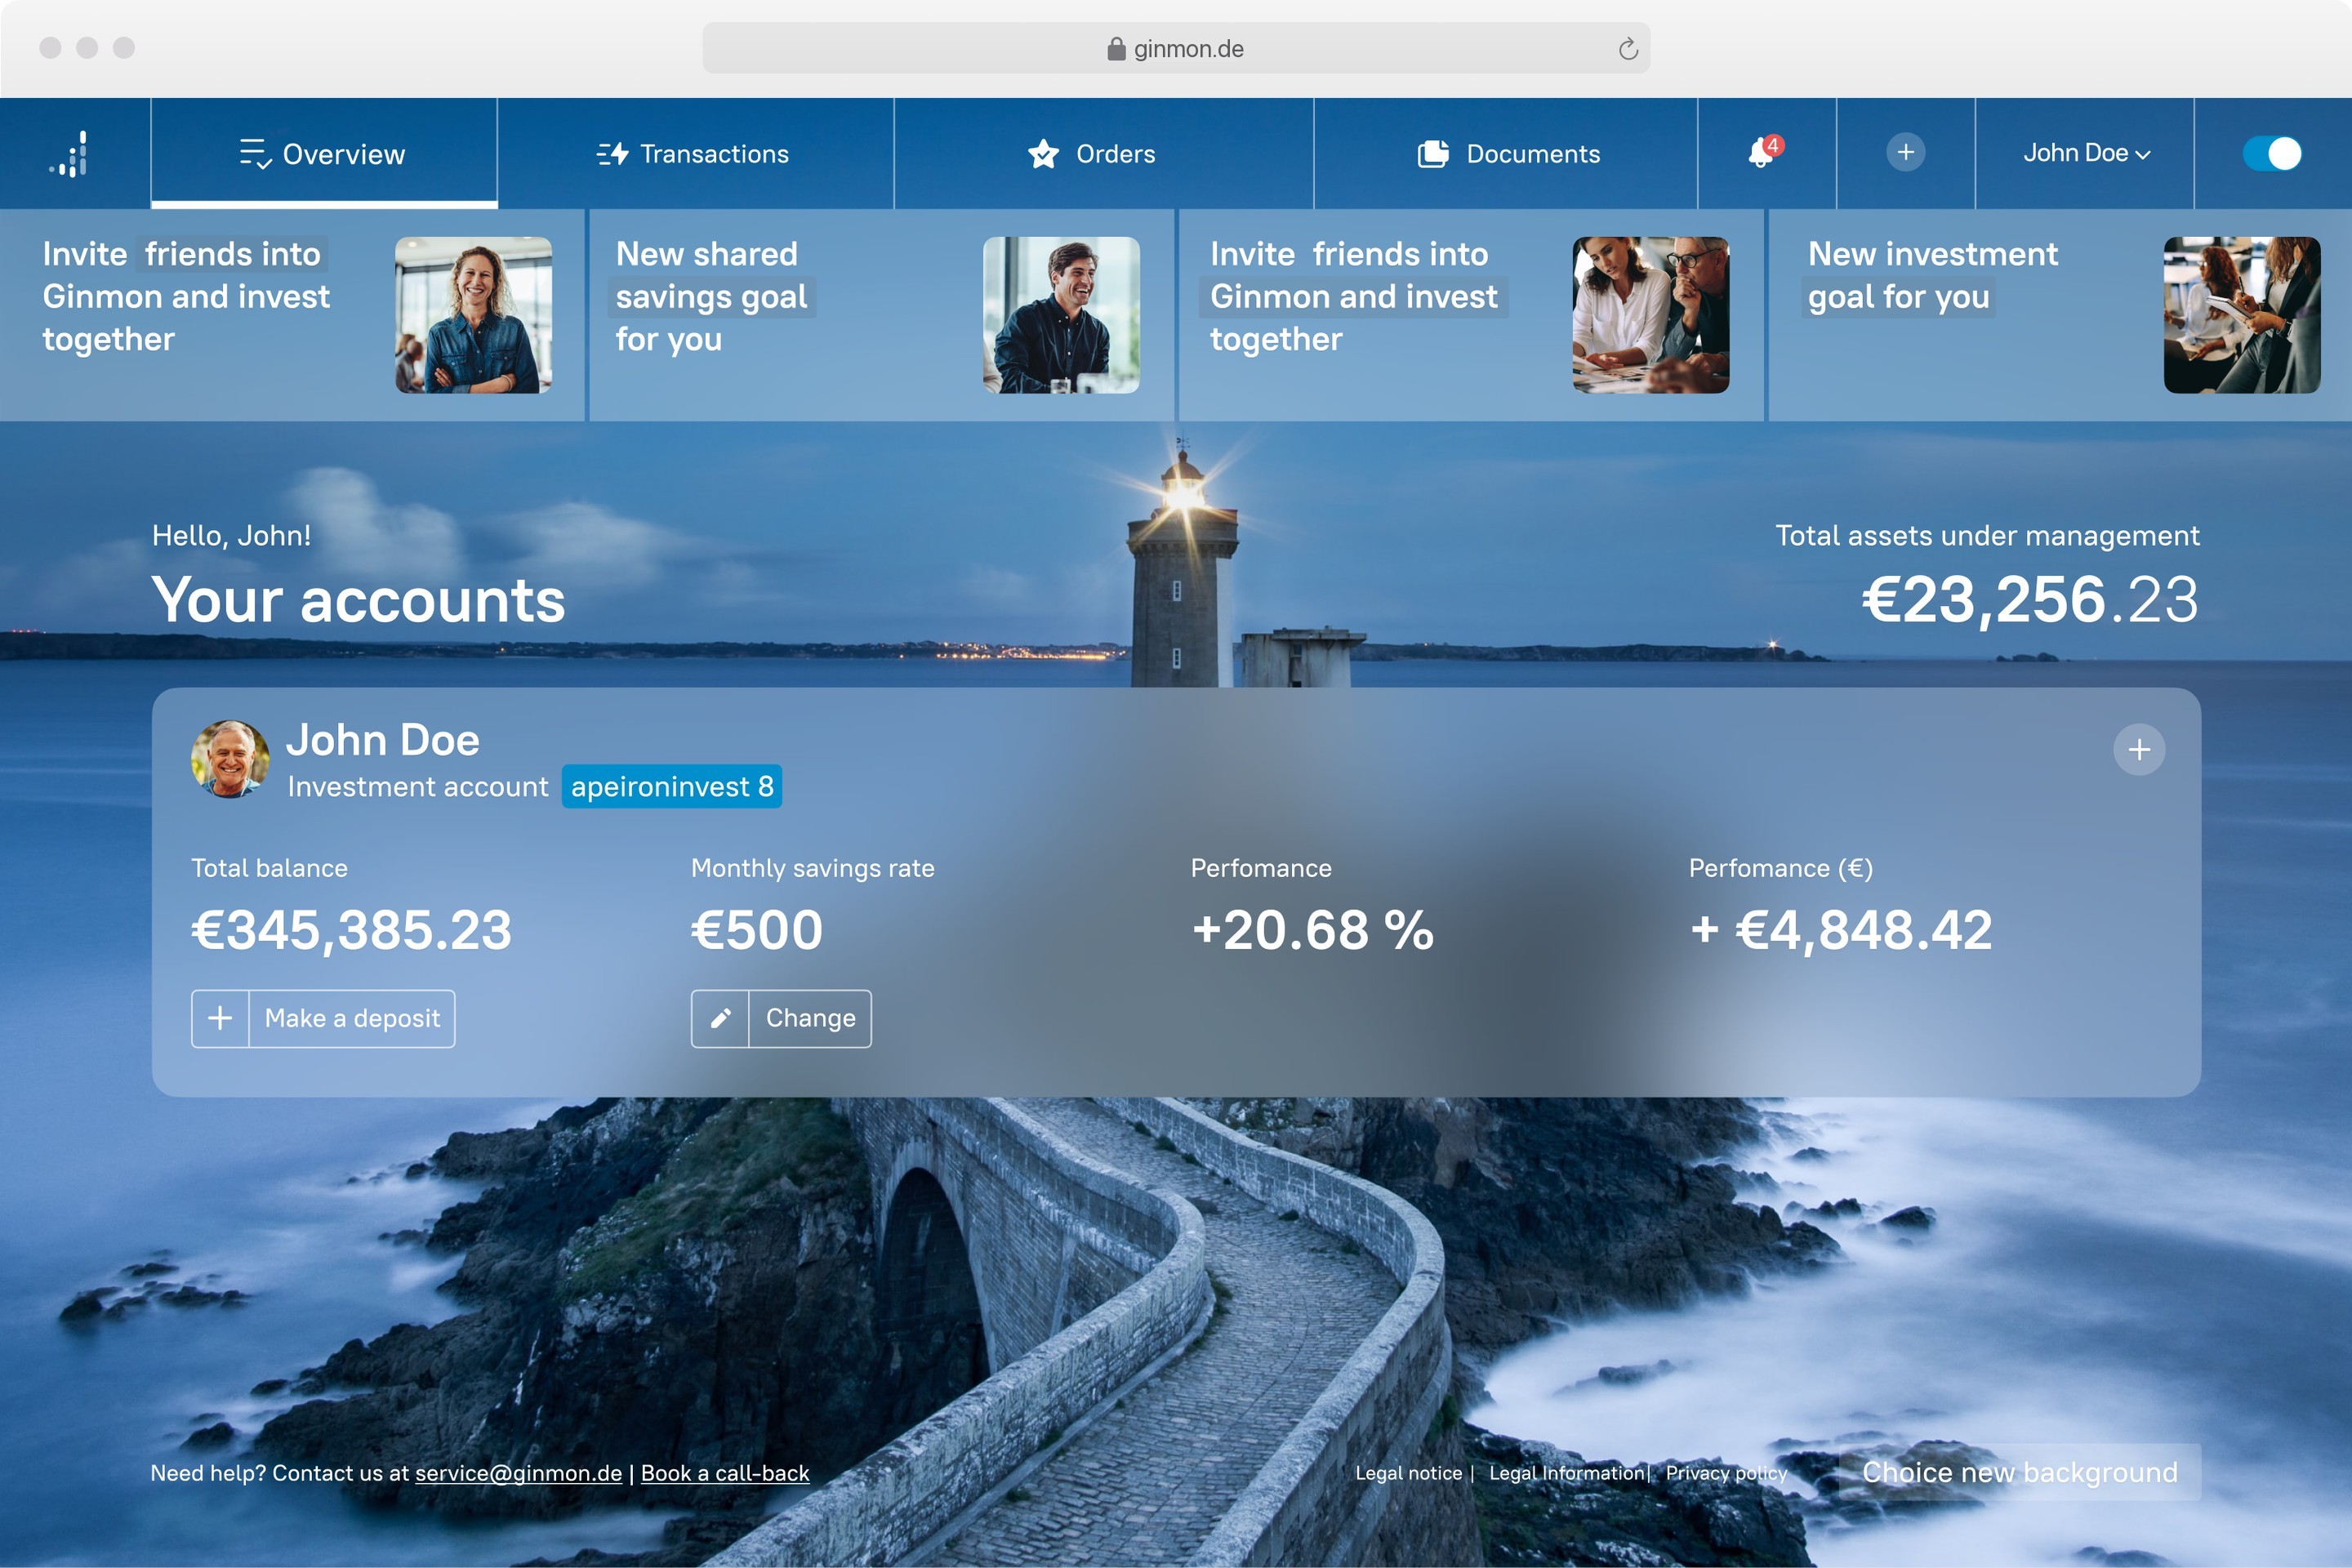Select the Overview tab
2352x1568 pixels.
coord(324,154)
